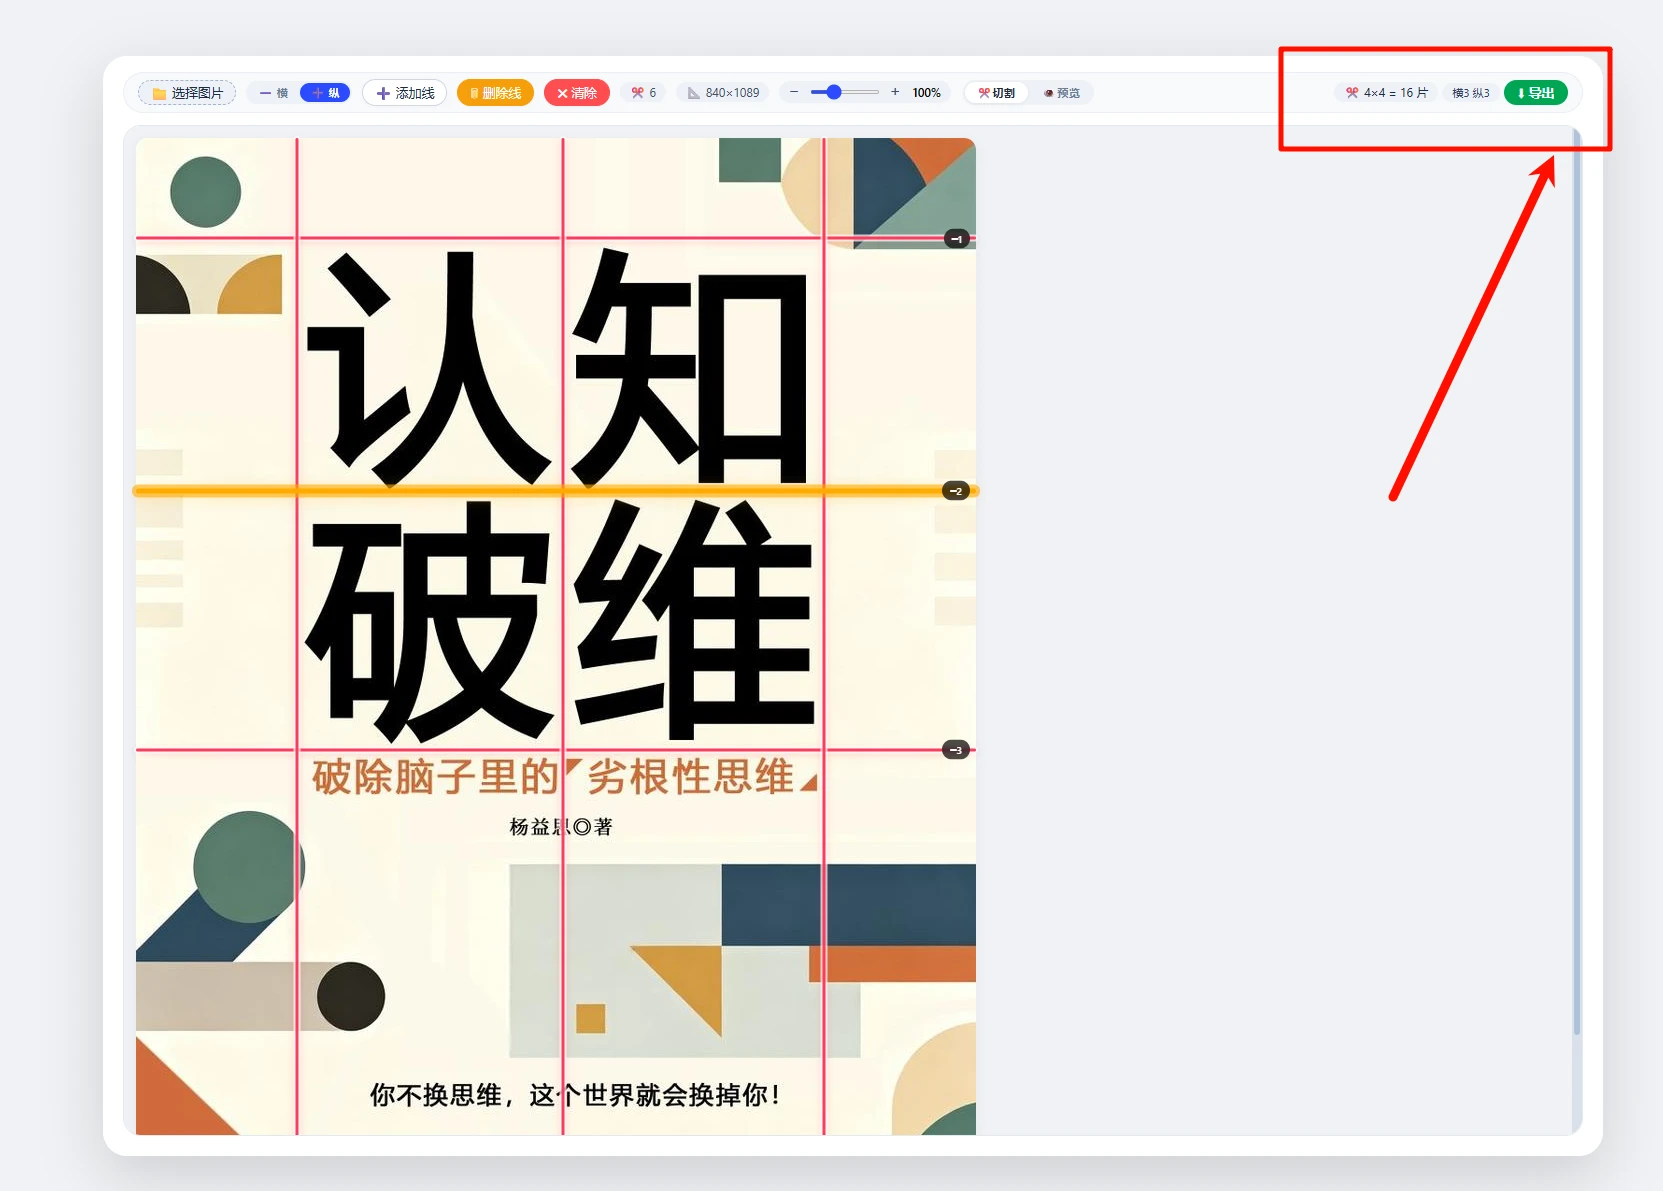Viewport: 1663px width, 1191px height.
Task: Click the 4×4 = 16 片 pieces badge
Action: (x=1387, y=93)
